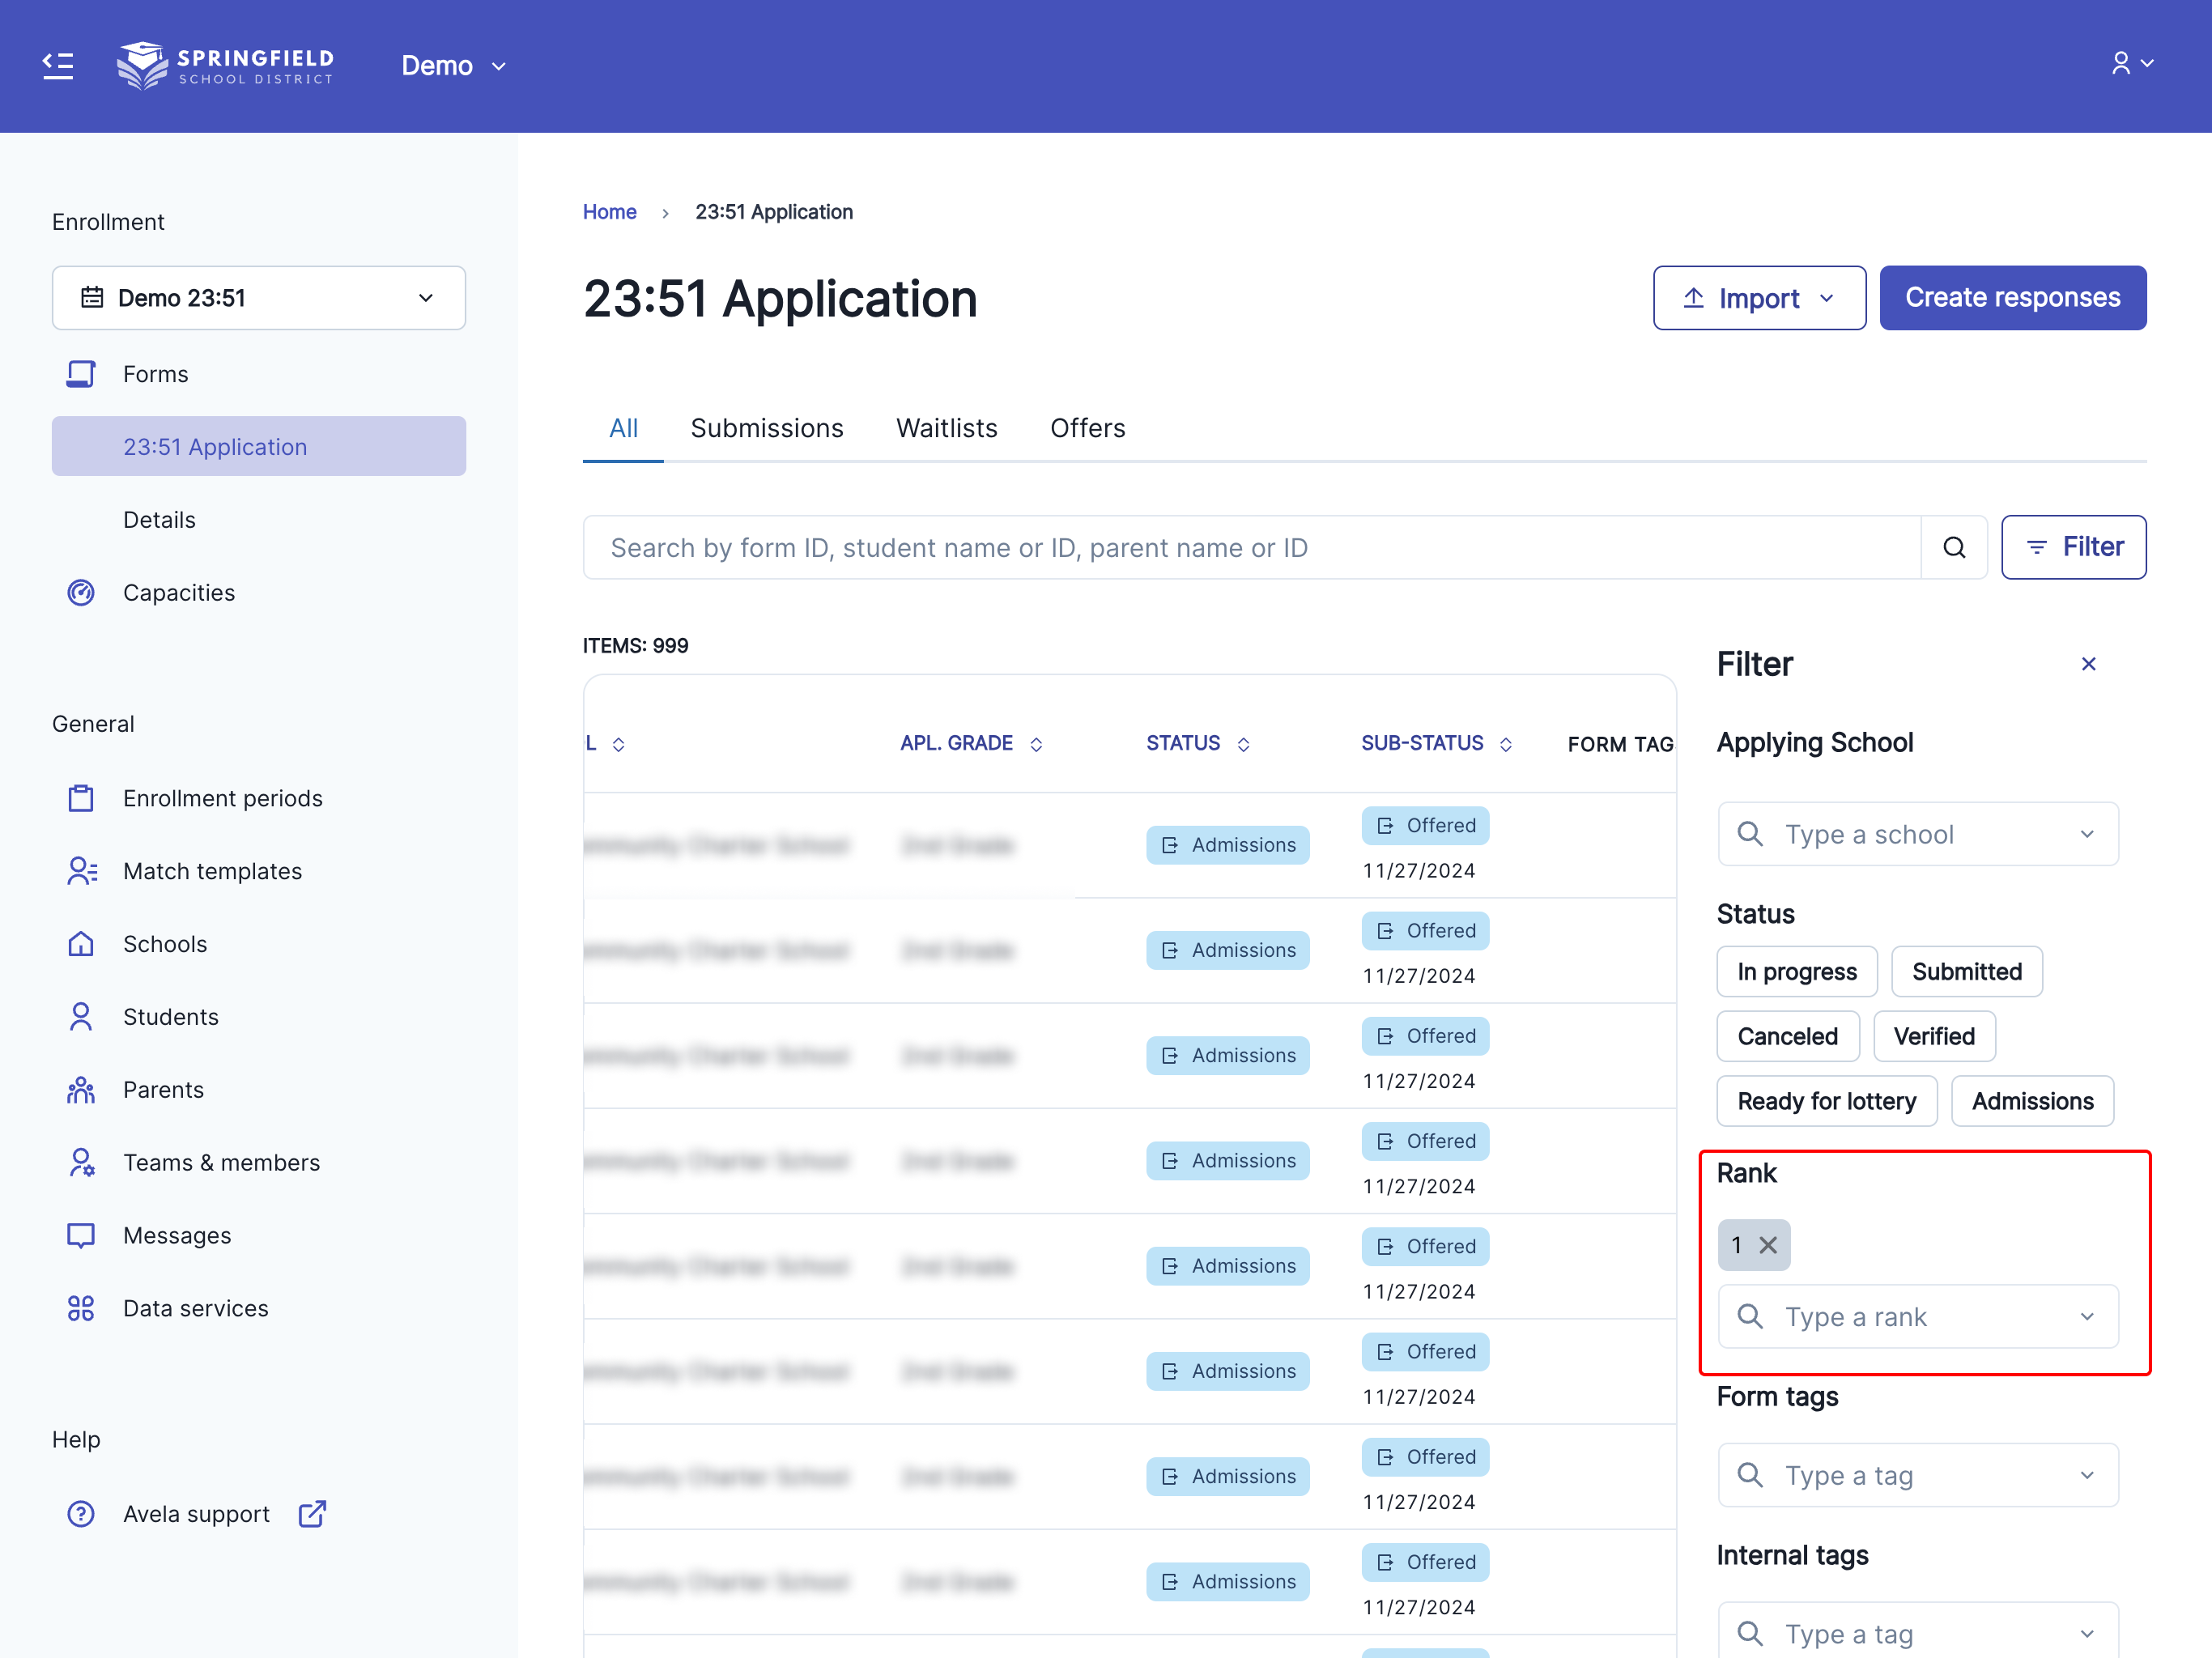The image size is (2212, 1658).
Task: Expand the Import dropdown button
Action: point(1759,298)
